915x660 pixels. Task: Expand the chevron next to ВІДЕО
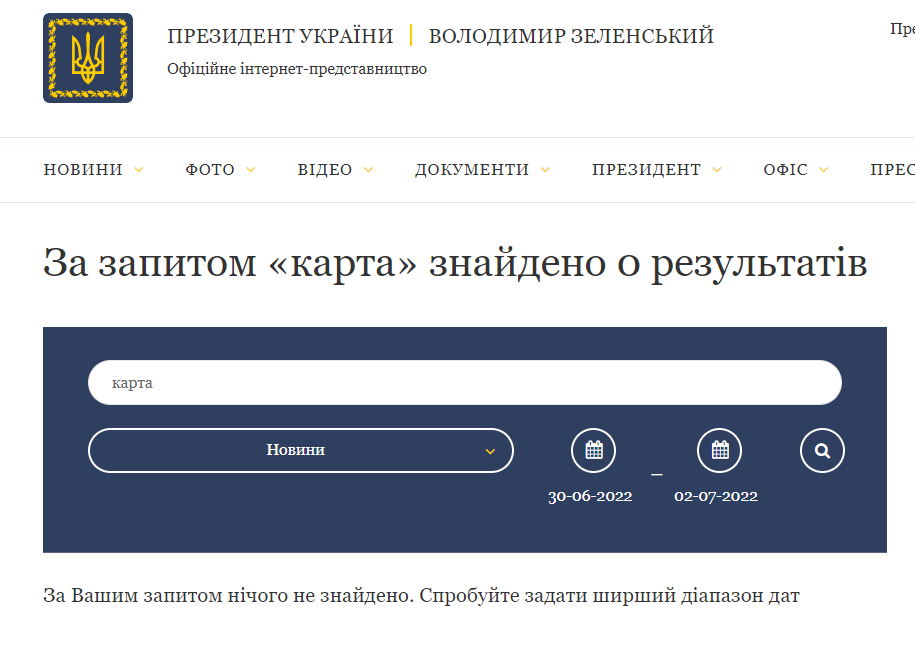[369, 170]
